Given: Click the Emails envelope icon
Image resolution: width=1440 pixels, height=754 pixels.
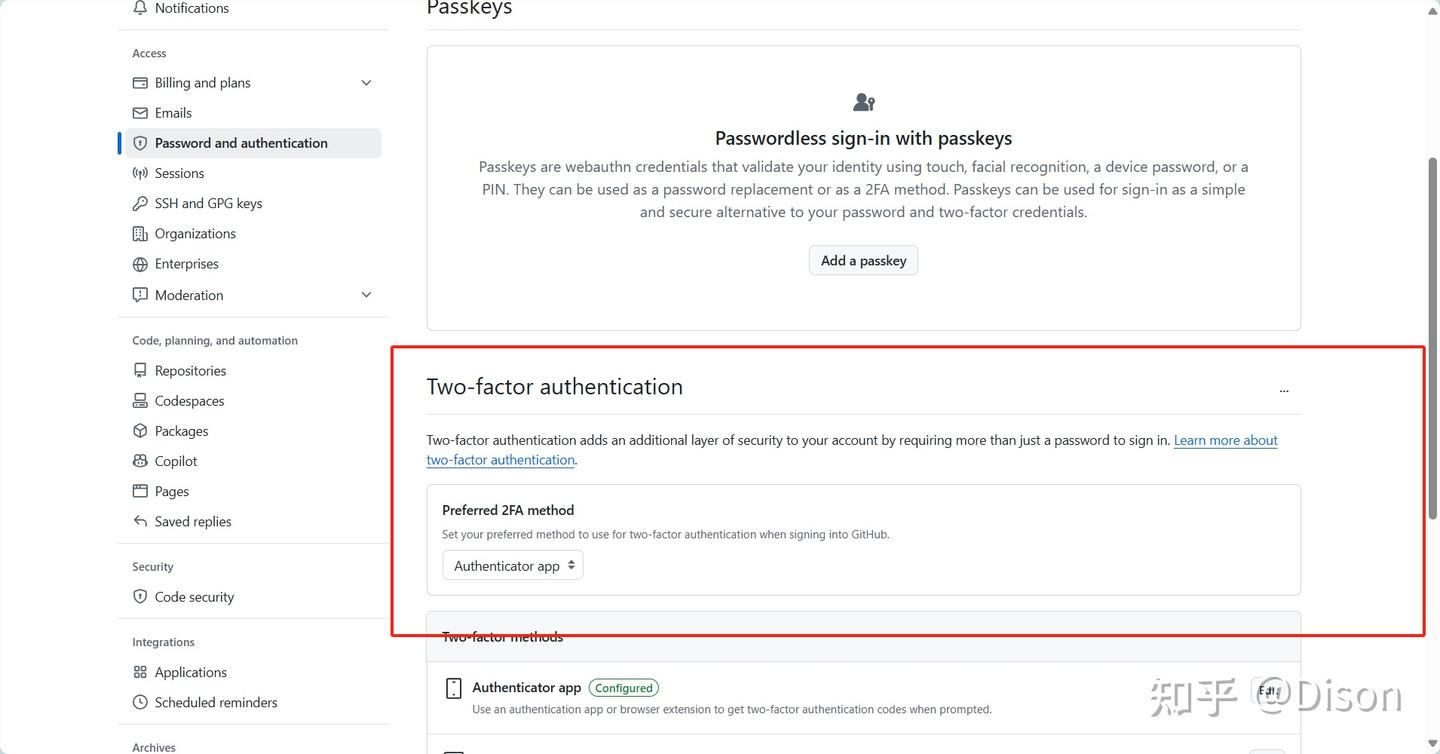Looking at the screenshot, I should [140, 113].
